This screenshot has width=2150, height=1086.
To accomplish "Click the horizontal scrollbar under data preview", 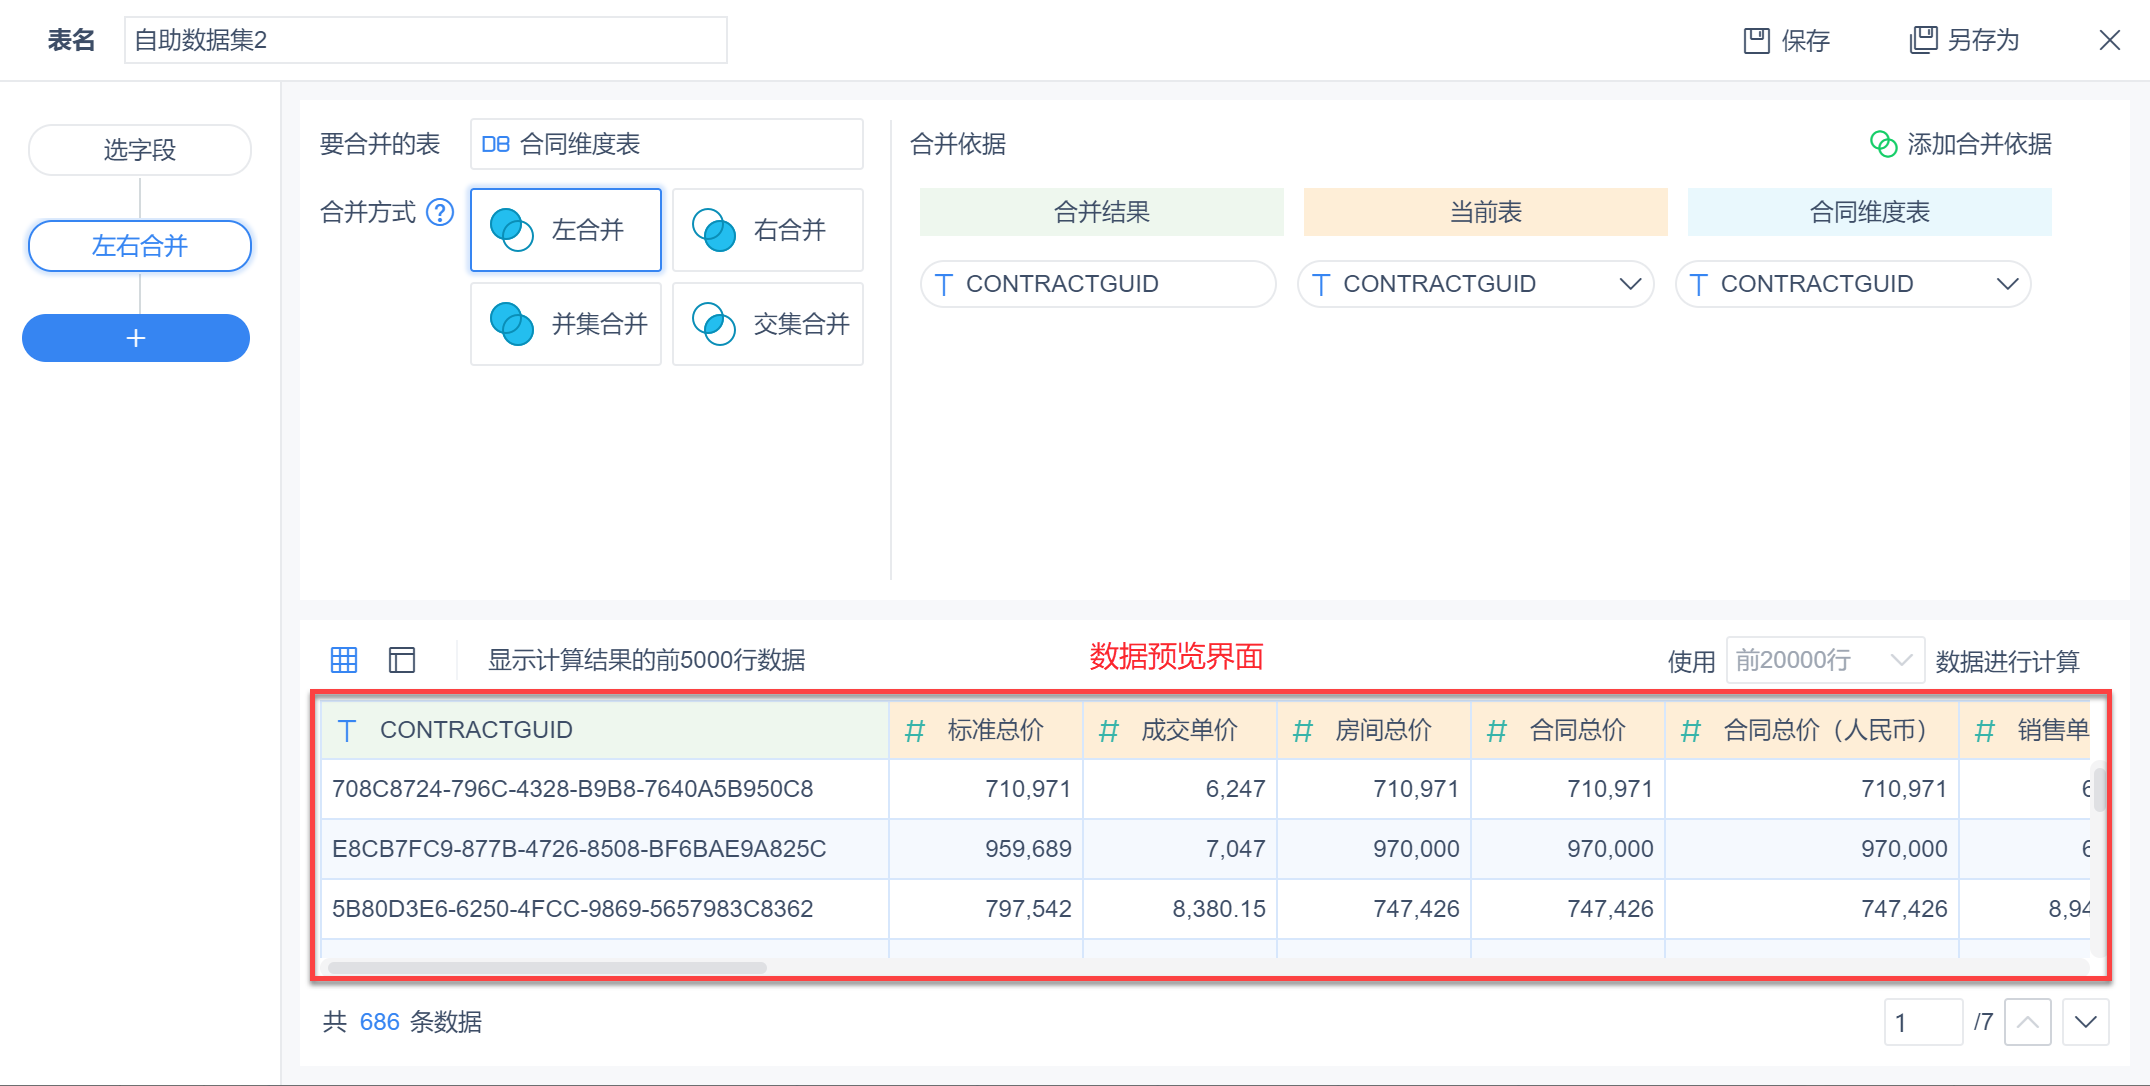I will (547, 968).
